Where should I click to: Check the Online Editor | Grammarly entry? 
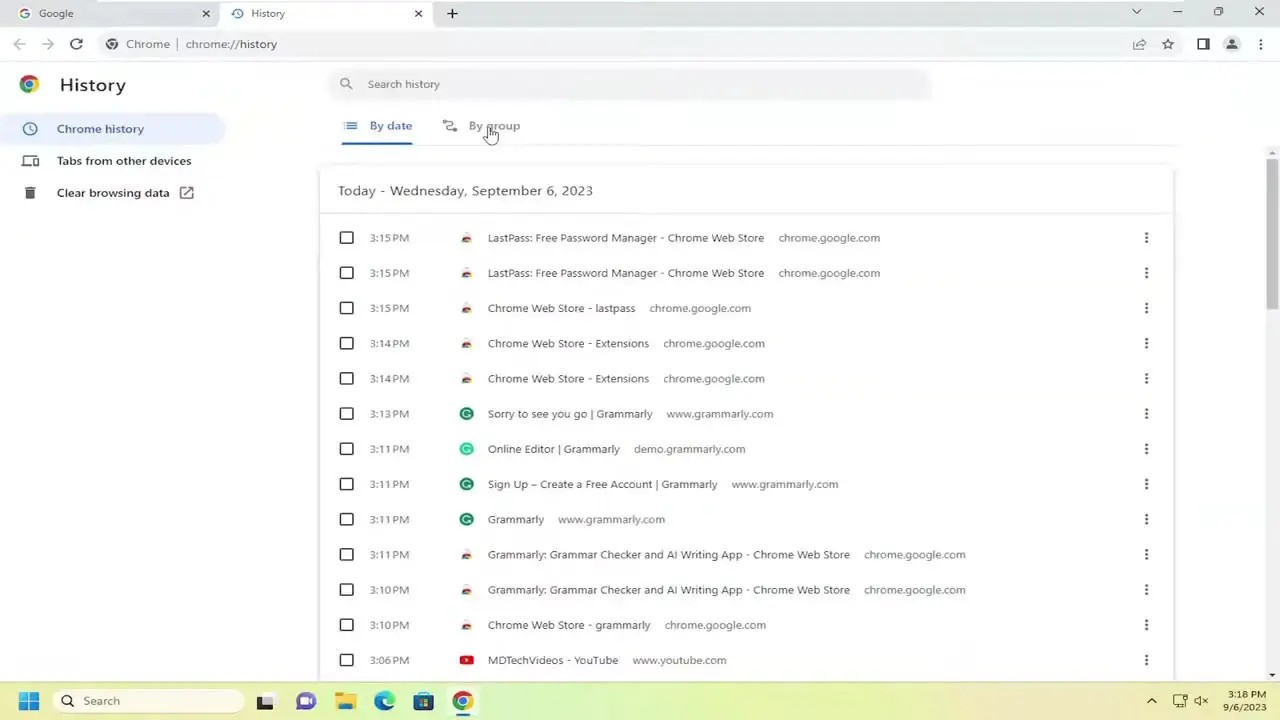tap(346, 449)
